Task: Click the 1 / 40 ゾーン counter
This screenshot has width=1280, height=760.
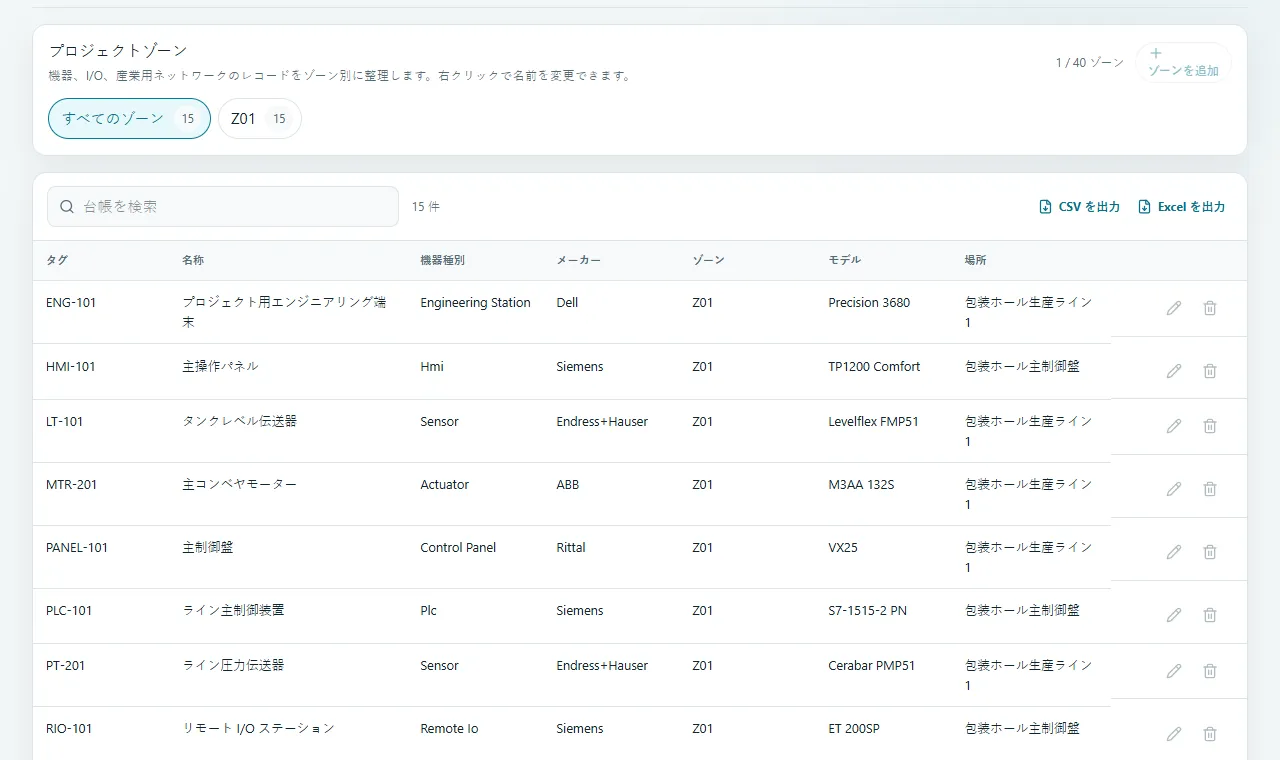Action: click(1090, 62)
